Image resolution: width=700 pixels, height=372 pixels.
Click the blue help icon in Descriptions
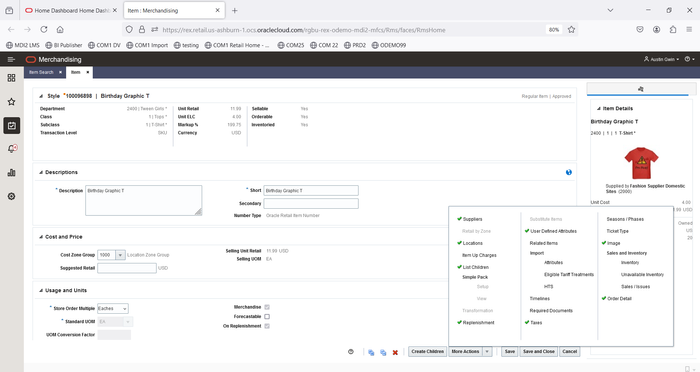point(569,172)
